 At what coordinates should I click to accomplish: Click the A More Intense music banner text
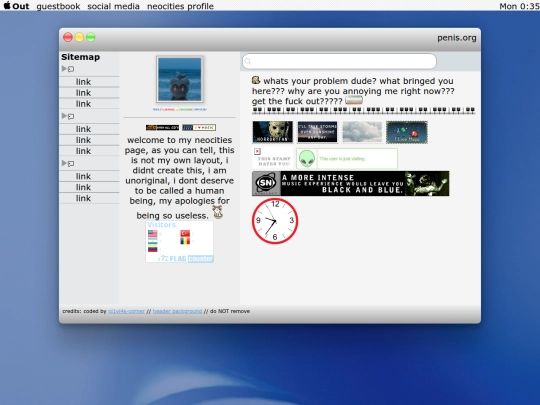point(342,183)
